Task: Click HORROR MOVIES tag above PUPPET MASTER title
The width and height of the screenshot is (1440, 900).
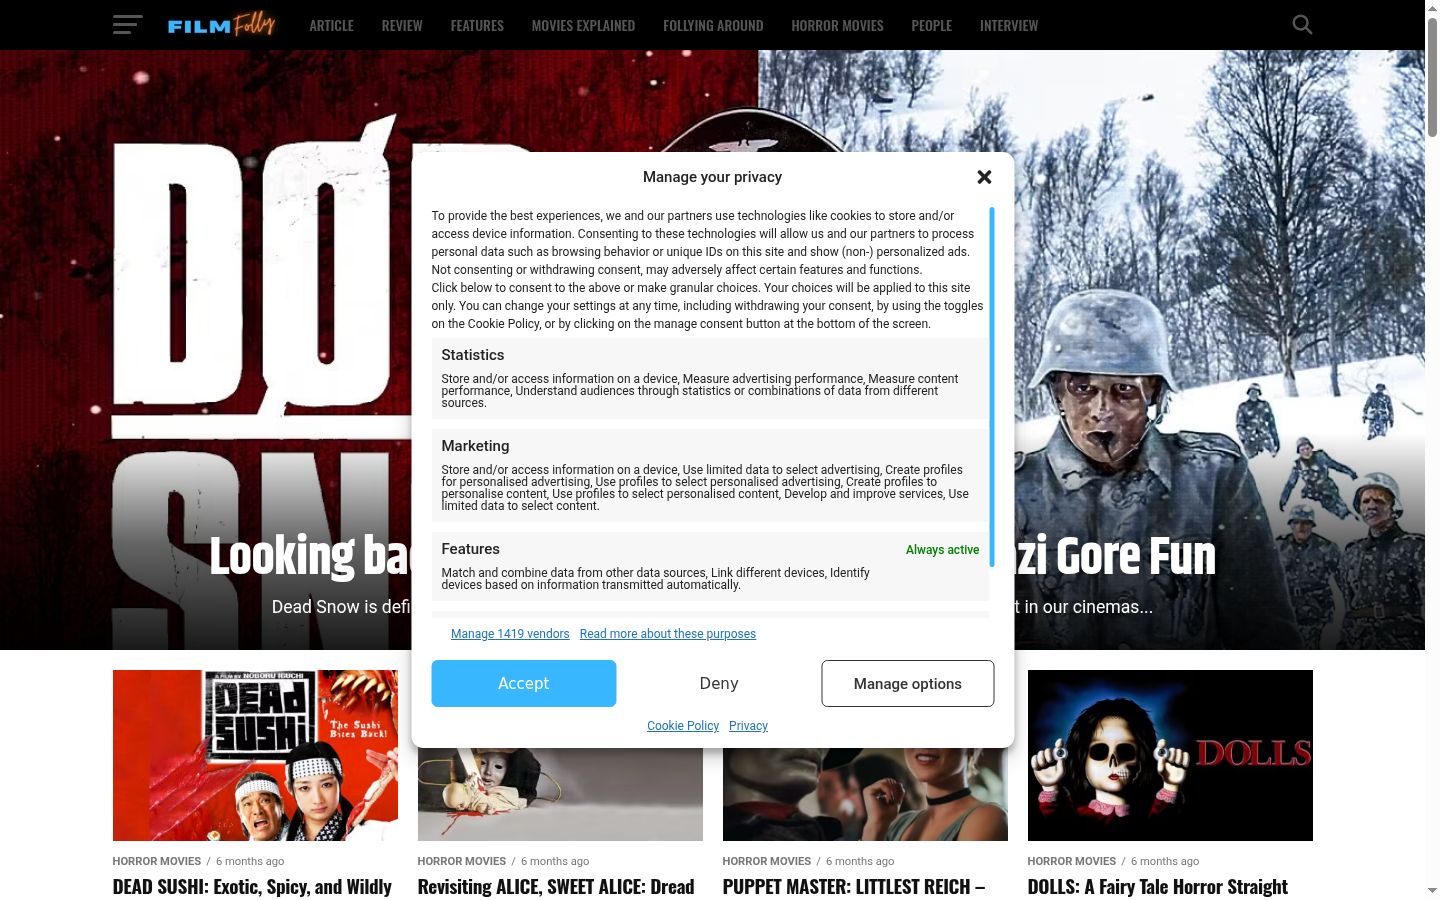Action: point(767,861)
